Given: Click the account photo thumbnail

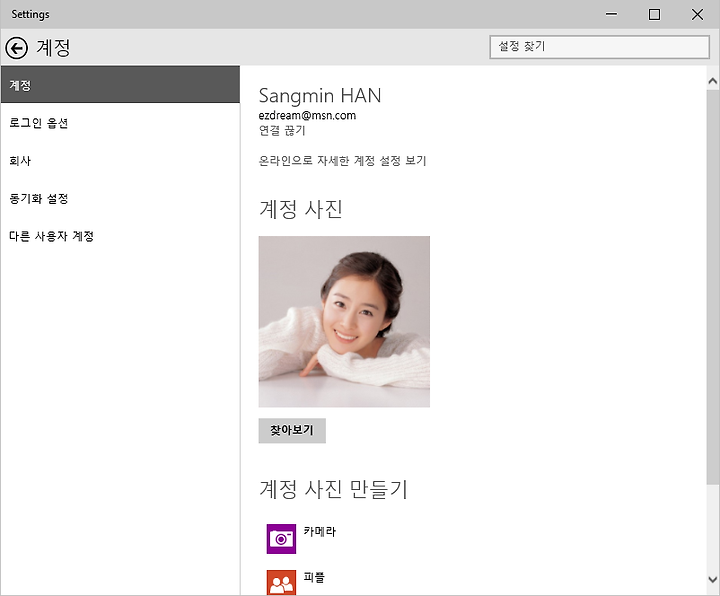Looking at the screenshot, I should coord(344,321).
